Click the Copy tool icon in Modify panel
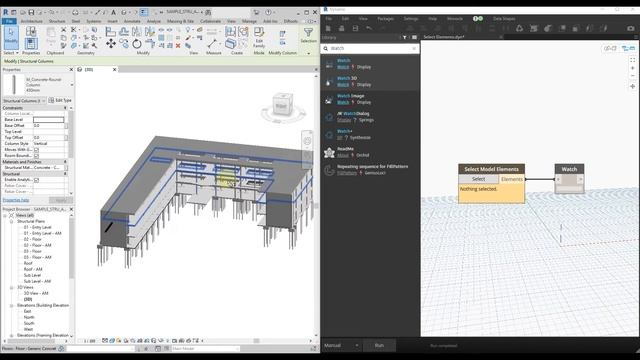This screenshot has height=360, width=640. click(x=124, y=43)
